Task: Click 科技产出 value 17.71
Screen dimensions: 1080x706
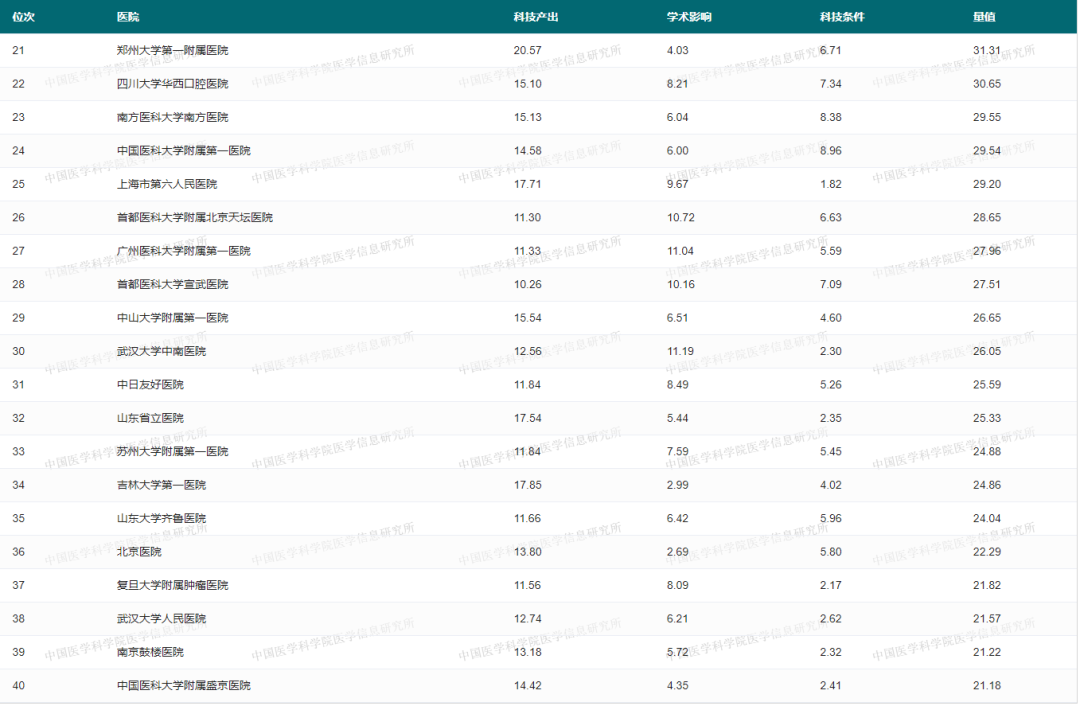Action: [x=528, y=184]
